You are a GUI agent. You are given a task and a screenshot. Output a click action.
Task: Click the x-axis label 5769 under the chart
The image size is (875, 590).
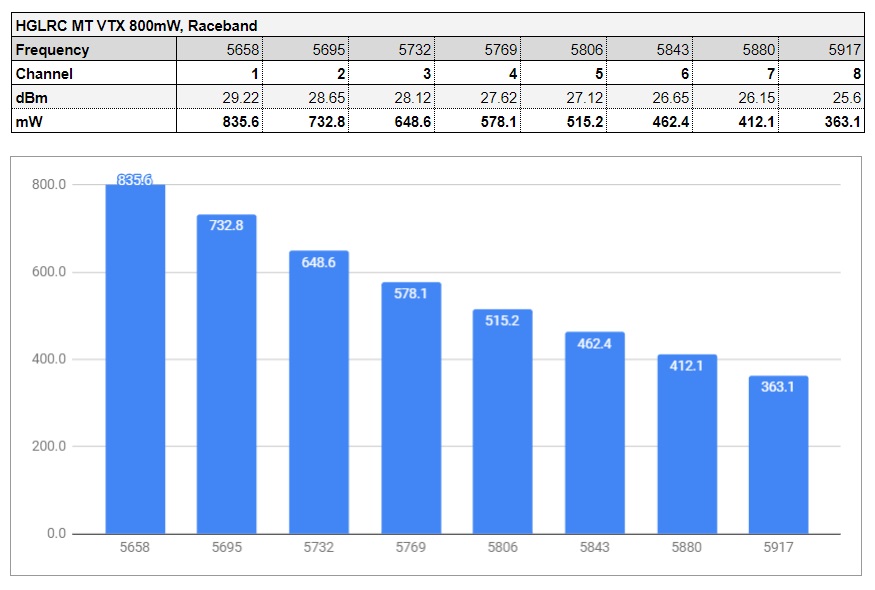pyautogui.click(x=410, y=548)
